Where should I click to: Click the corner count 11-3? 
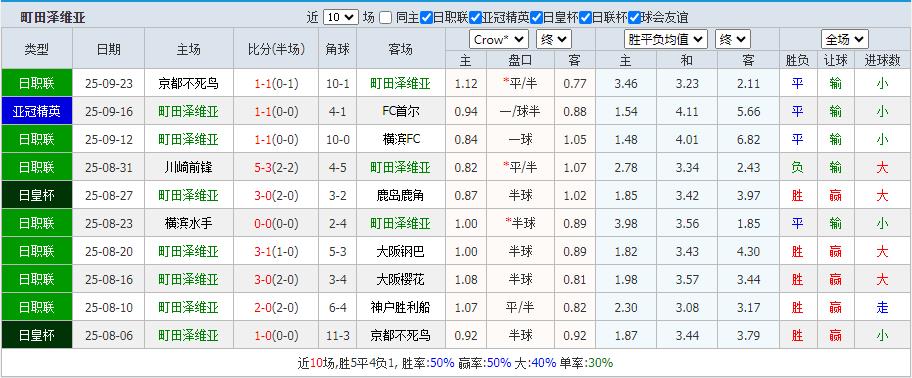[337, 336]
